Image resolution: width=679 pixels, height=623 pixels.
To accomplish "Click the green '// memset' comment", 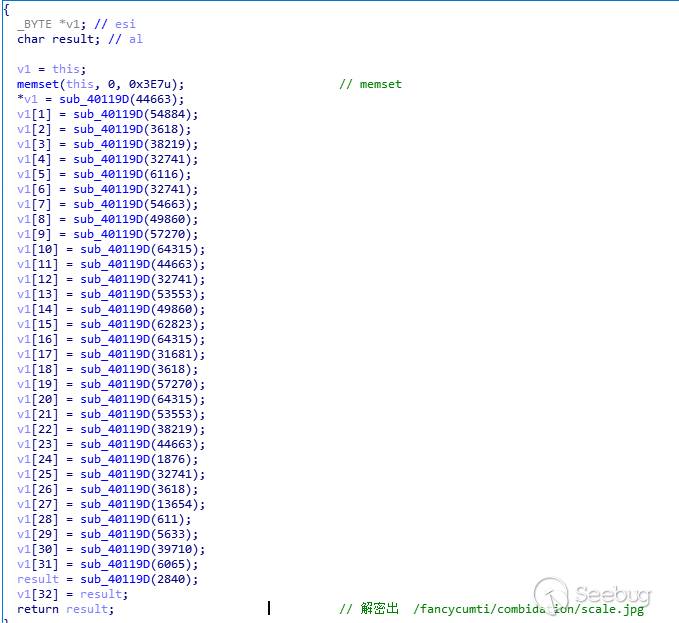I will click(x=371, y=84).
